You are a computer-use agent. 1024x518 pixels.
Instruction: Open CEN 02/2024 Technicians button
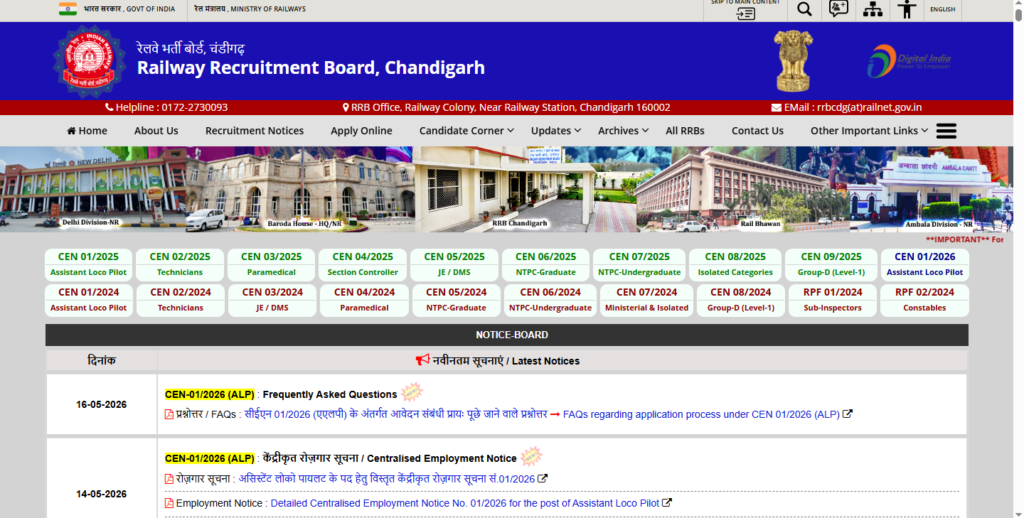(180, 300)
